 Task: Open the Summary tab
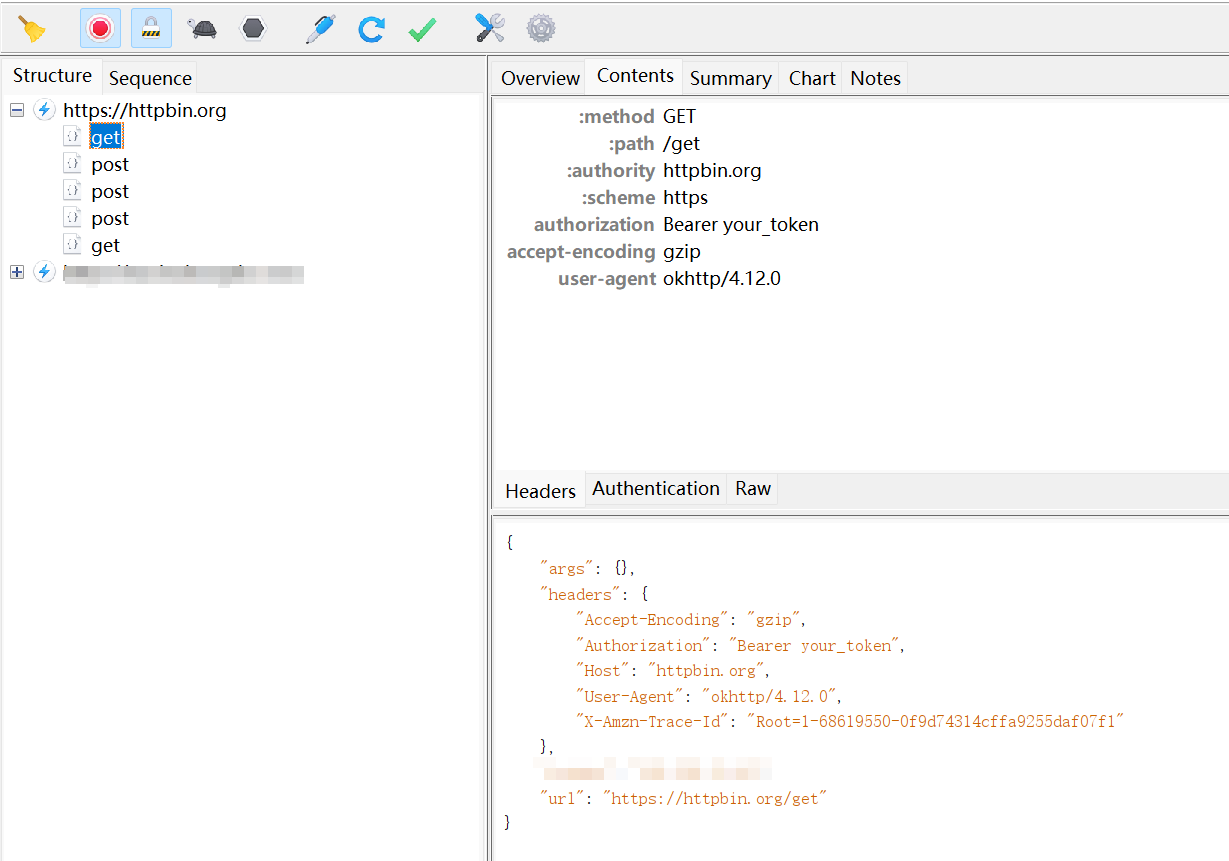pos(730,78)
